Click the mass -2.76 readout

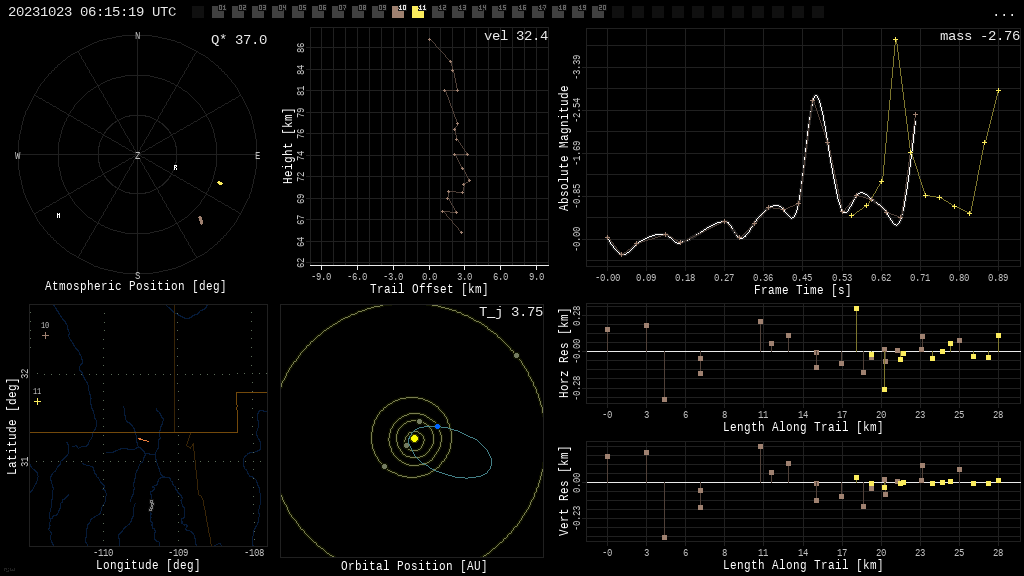coord(980,36)
